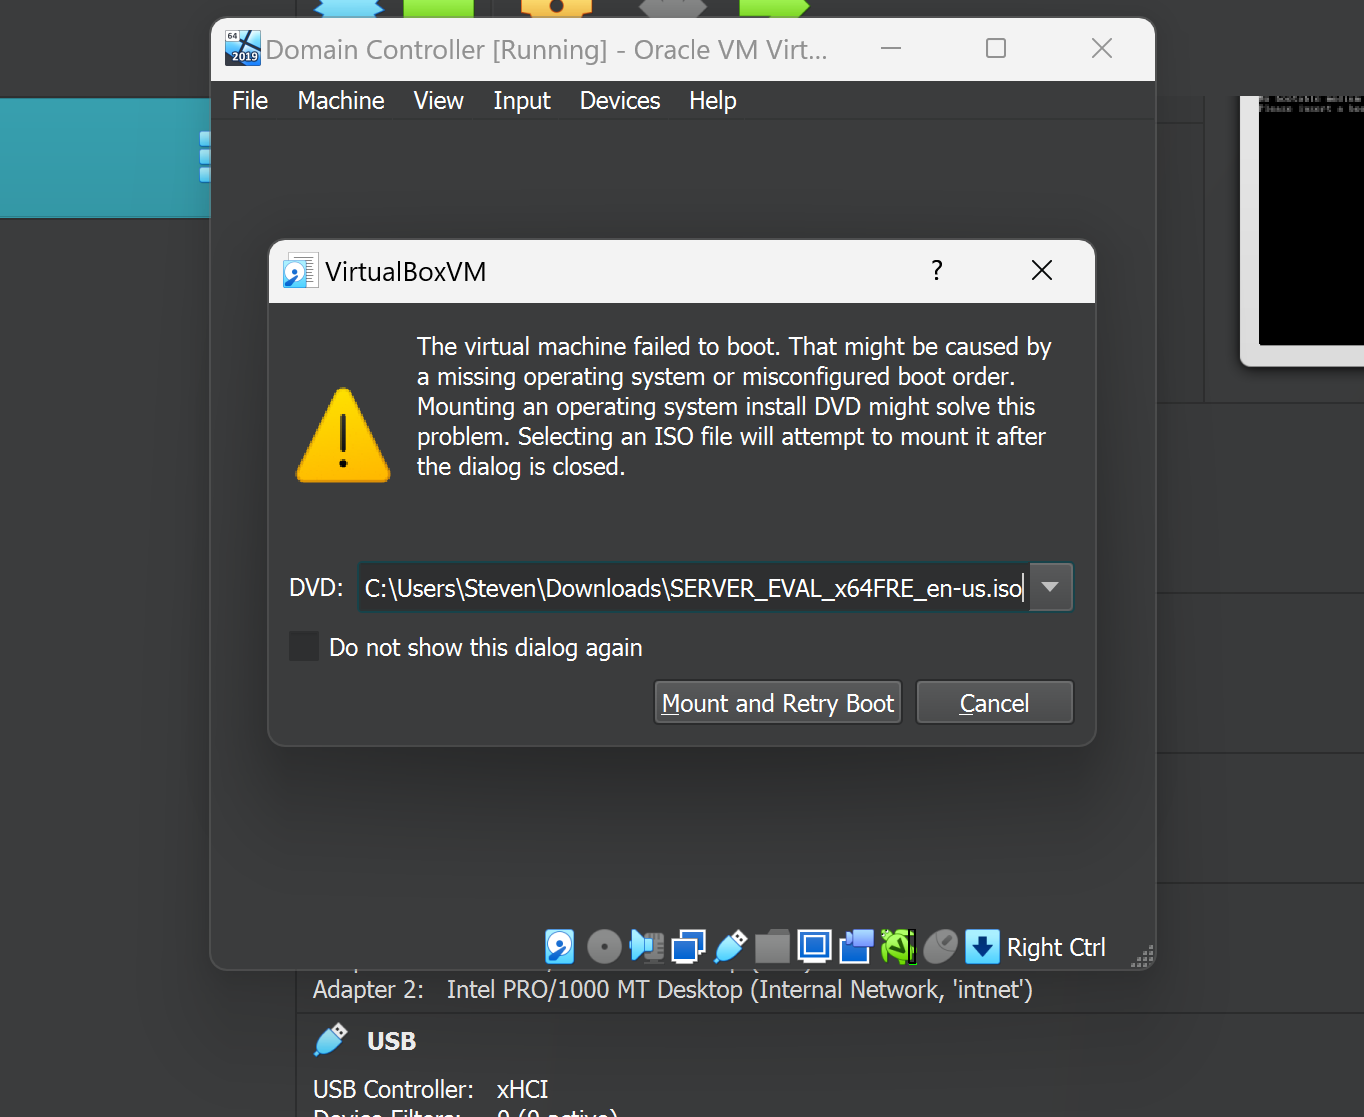Open the File menu
This screenshot has height=1117, width=1364.
[250, 101]
